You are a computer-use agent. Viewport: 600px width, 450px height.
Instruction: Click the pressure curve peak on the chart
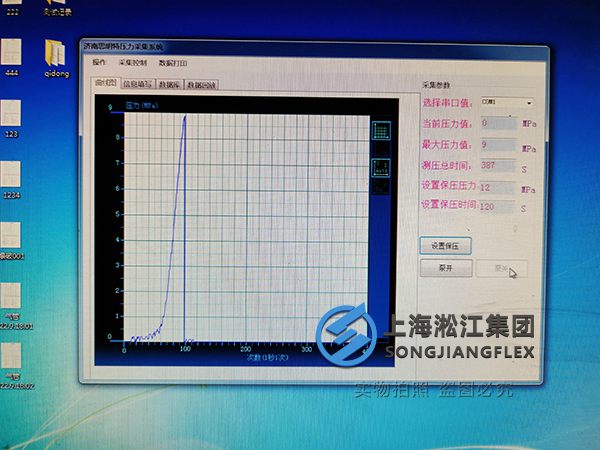(185, 116)
